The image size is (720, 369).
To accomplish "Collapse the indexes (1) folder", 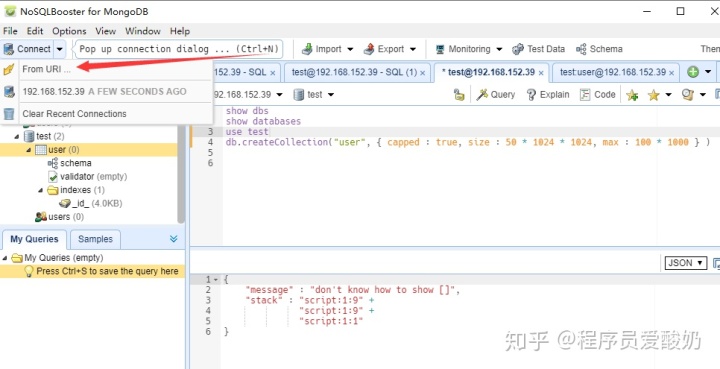I will 41,190.
